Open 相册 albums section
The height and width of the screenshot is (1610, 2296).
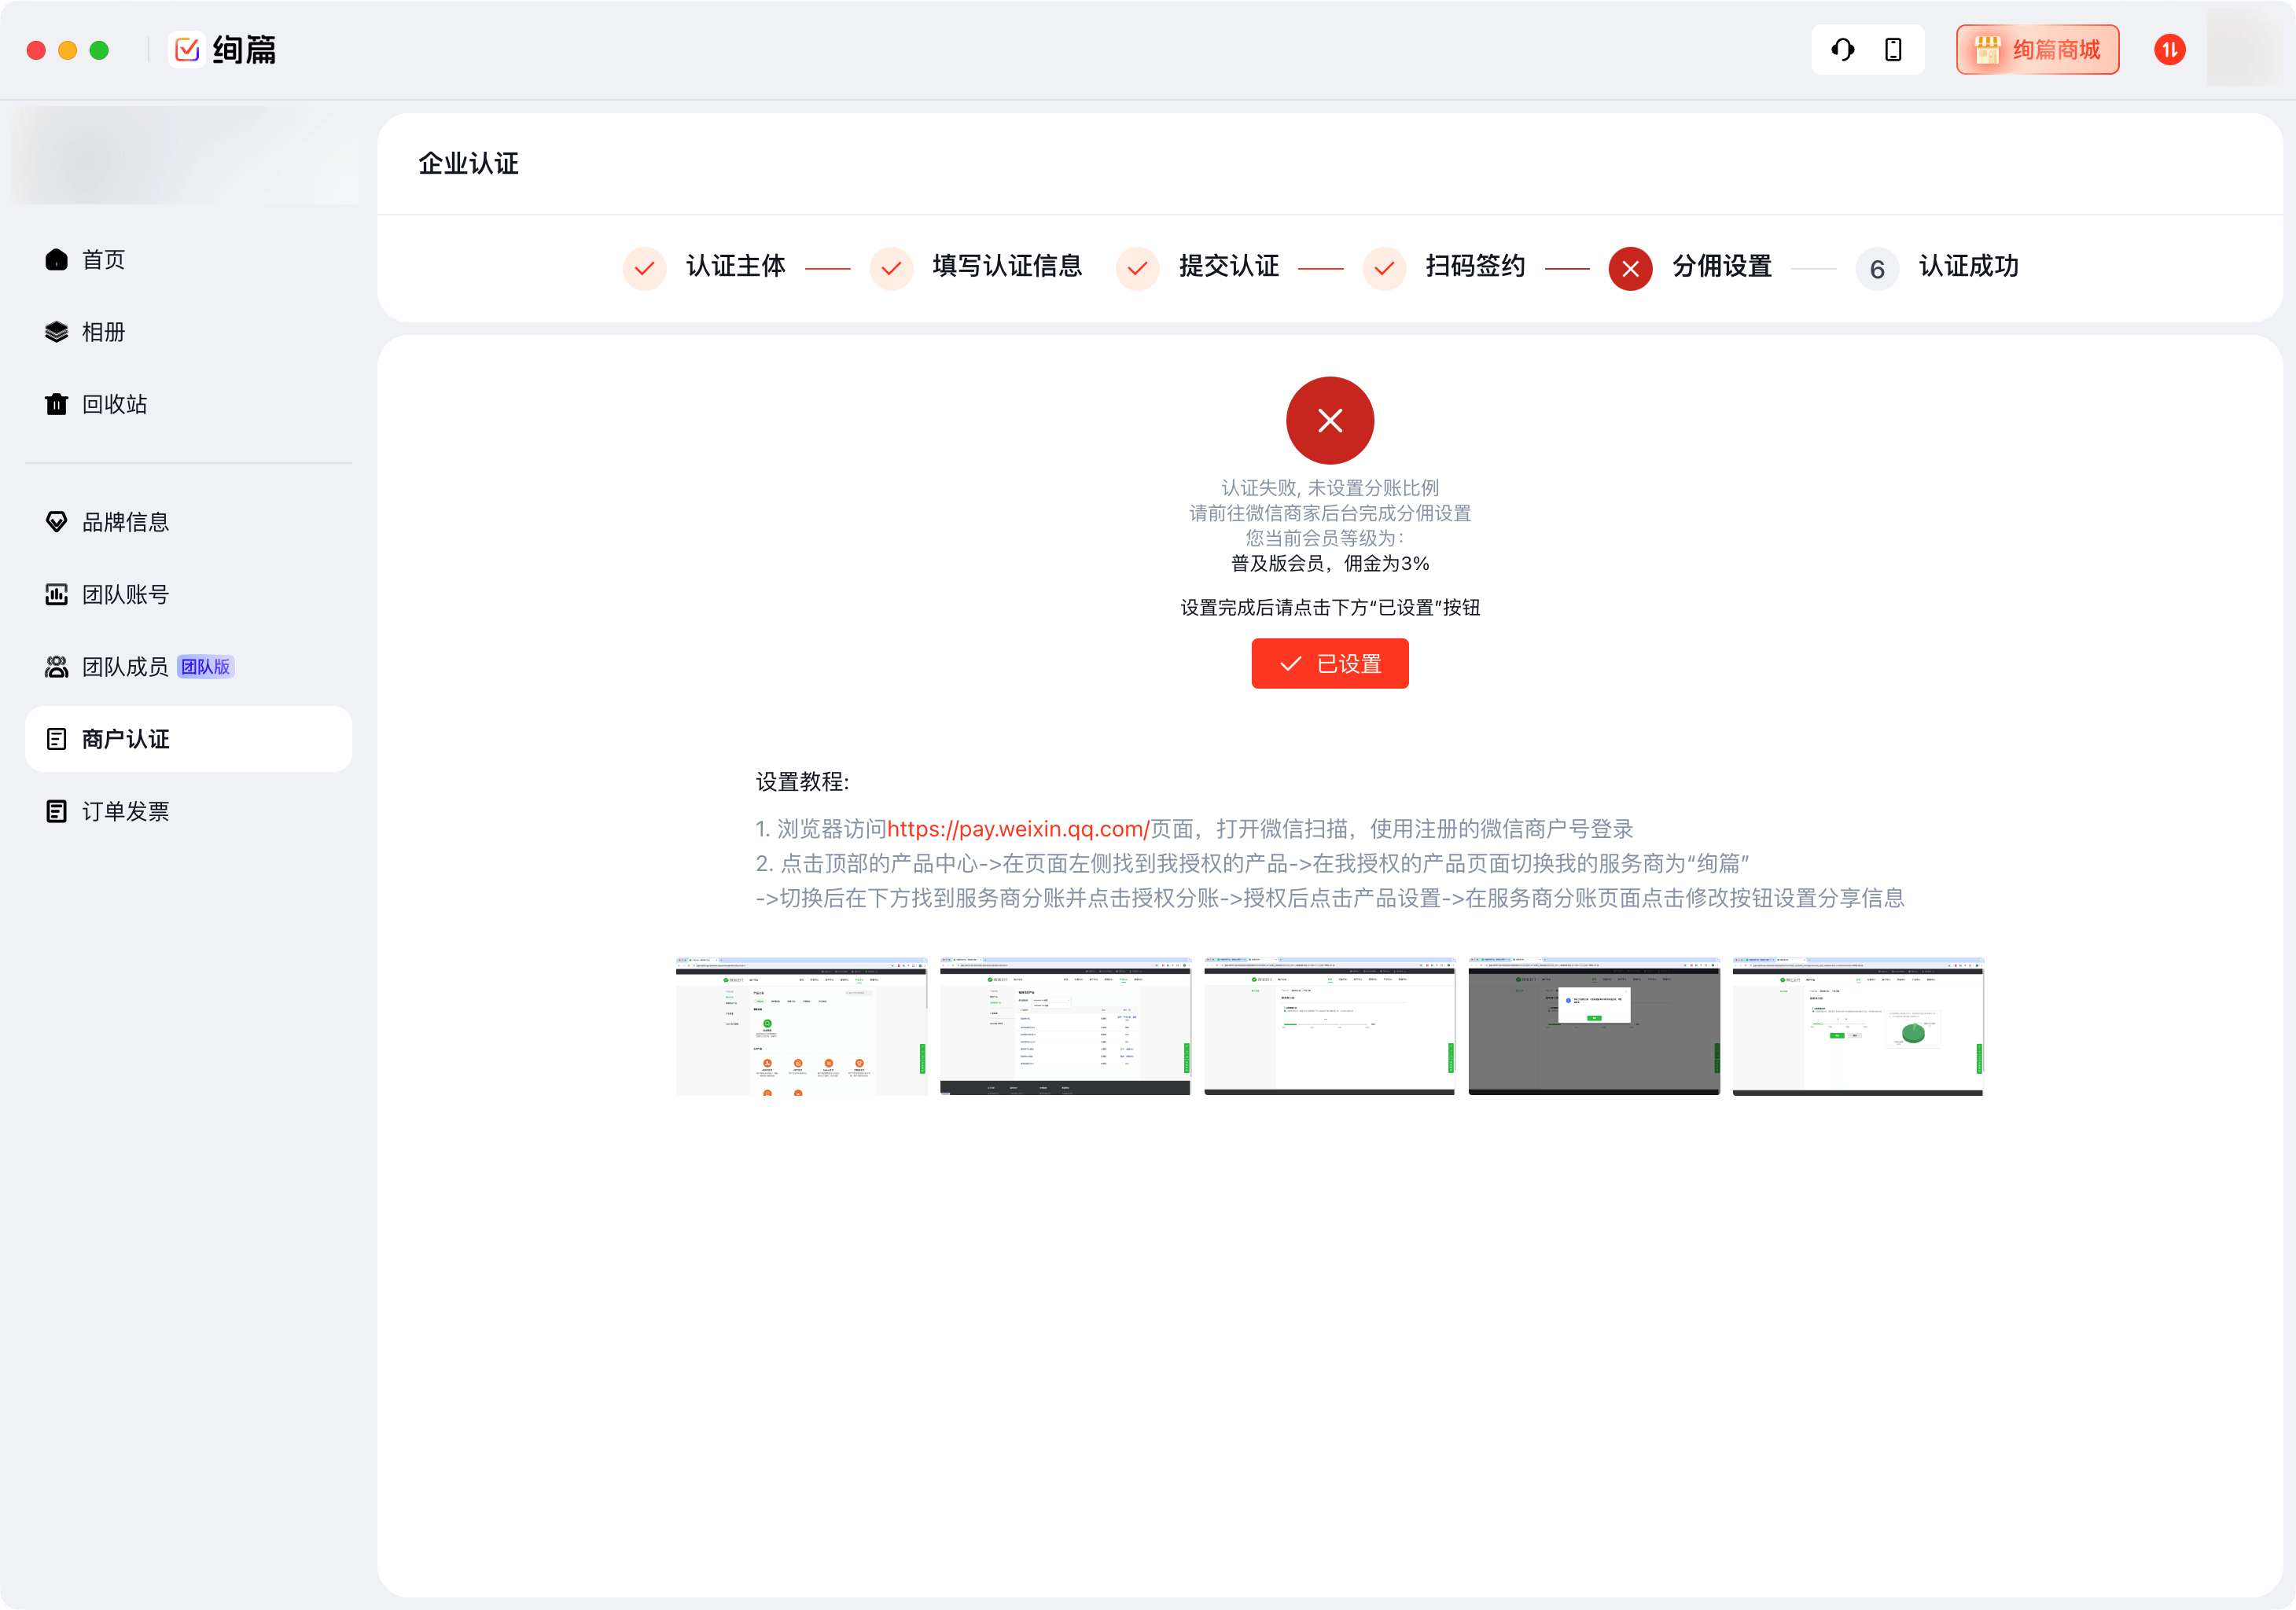[103, 332]
